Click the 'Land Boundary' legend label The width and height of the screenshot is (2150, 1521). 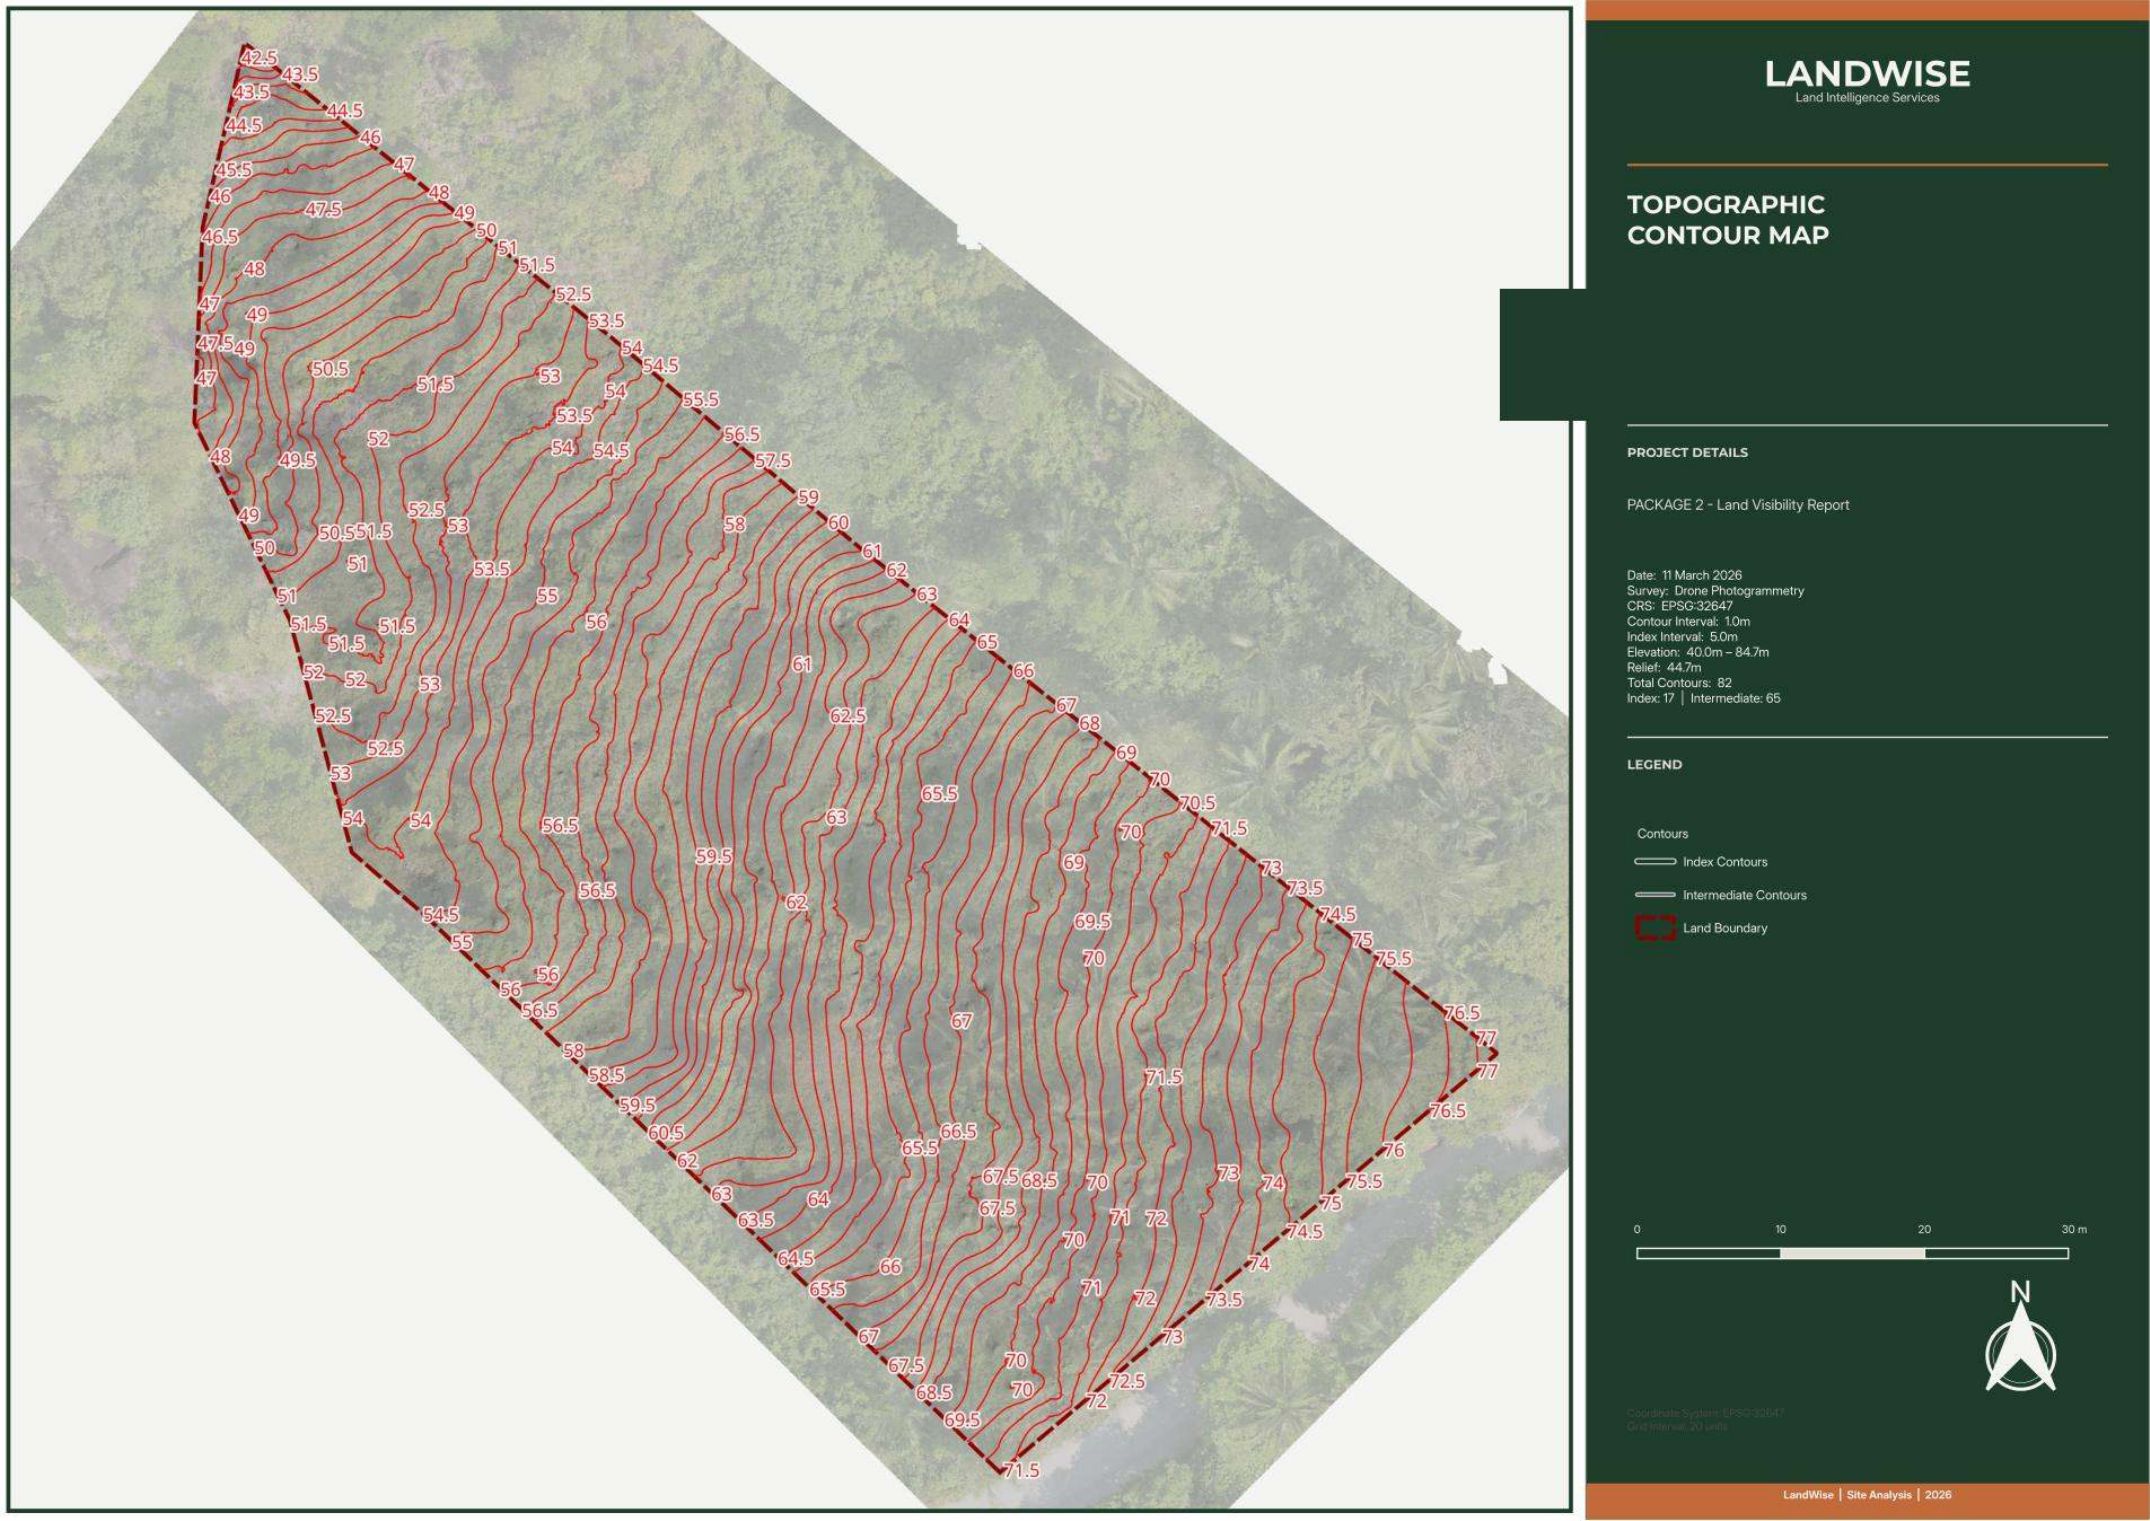coord(1725,928)
